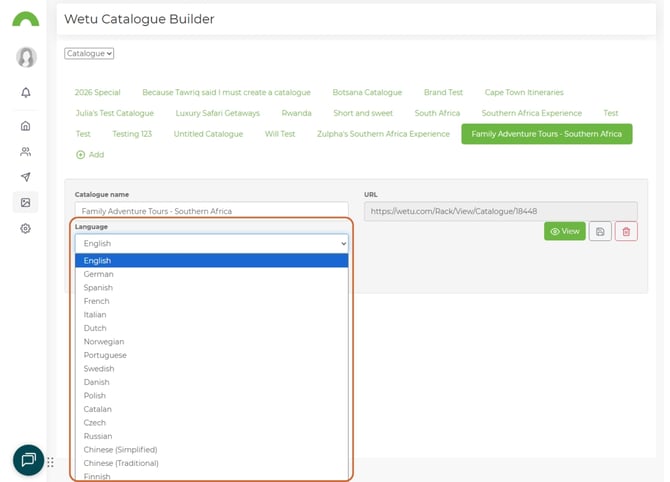Screen dimensions: 670x482
Task: Choose Chinese (Simplified) option
Action: (x=212, y=450)
